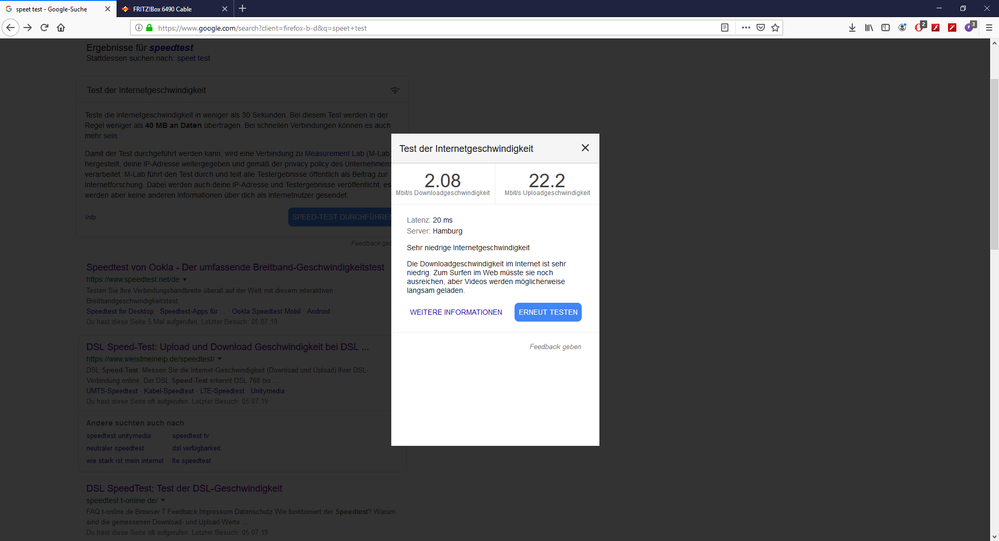Screen dimensions: 999x541
Task: Close the 'speet test - Google-Suche' tab
Action: [x=107, y=9]
